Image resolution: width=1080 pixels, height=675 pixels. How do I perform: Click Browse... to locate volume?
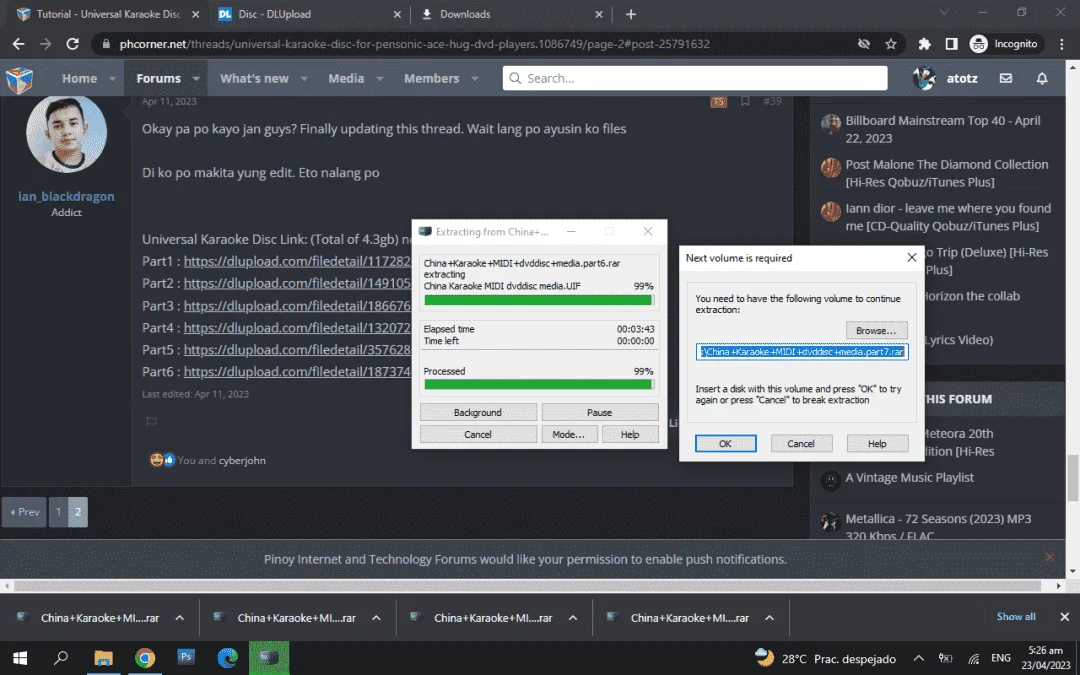[876, 331]
